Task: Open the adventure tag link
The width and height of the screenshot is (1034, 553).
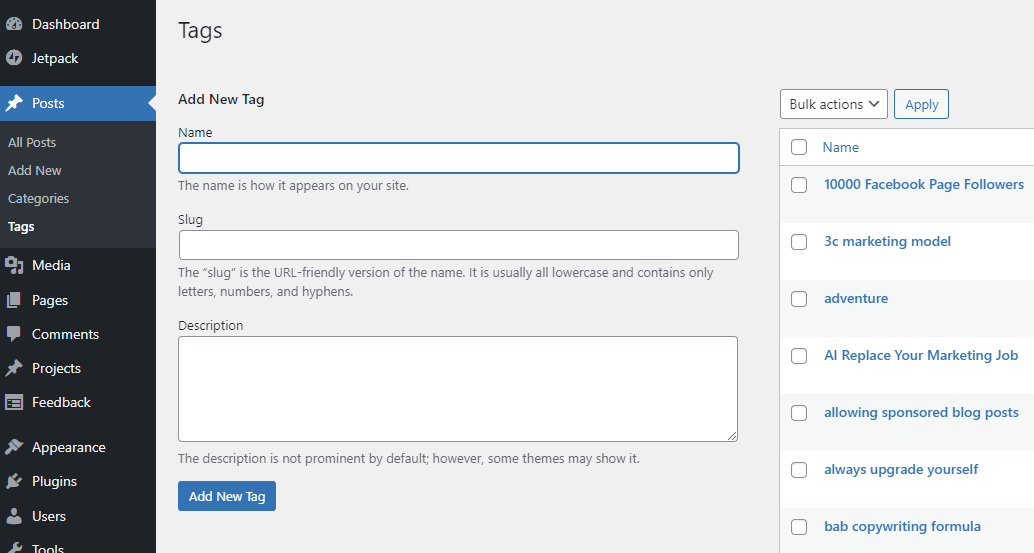Action: [x=856, y=298]
